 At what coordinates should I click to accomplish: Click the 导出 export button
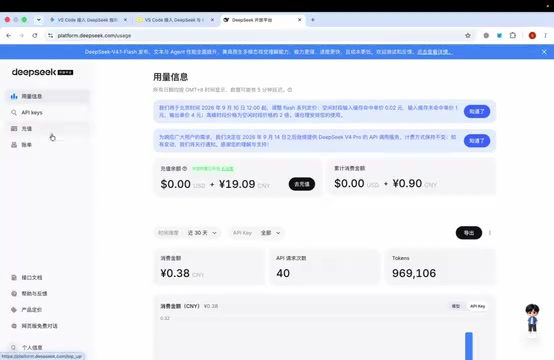point(468,233)
